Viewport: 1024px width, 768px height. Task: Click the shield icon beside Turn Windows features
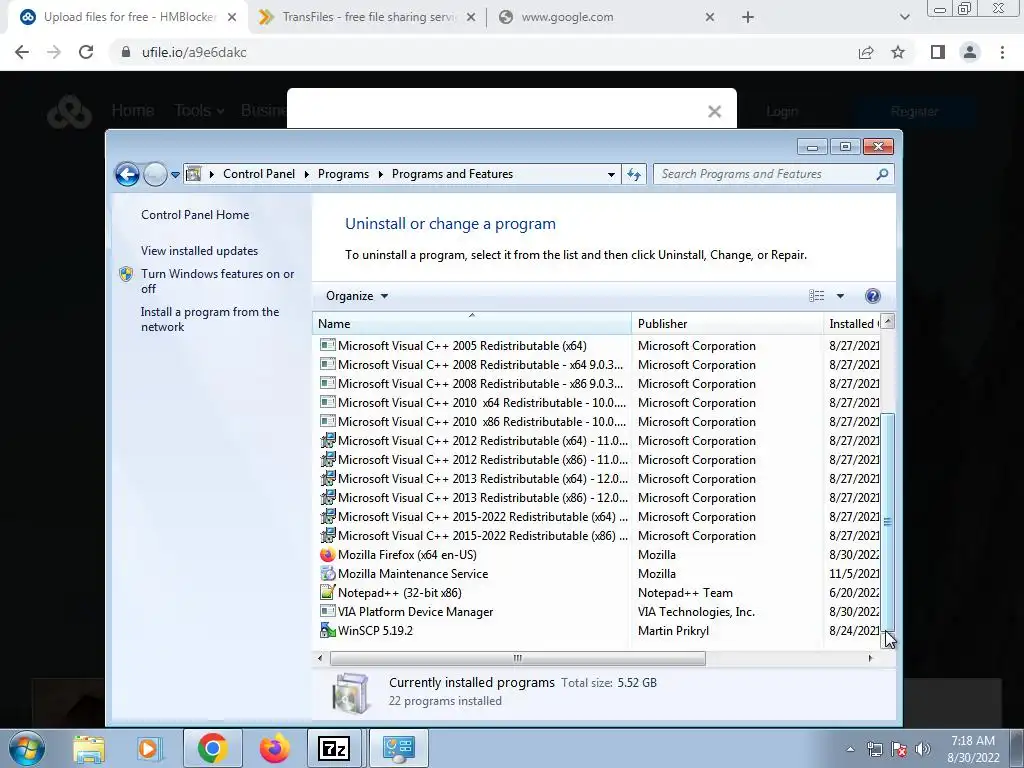click(126, 274)
